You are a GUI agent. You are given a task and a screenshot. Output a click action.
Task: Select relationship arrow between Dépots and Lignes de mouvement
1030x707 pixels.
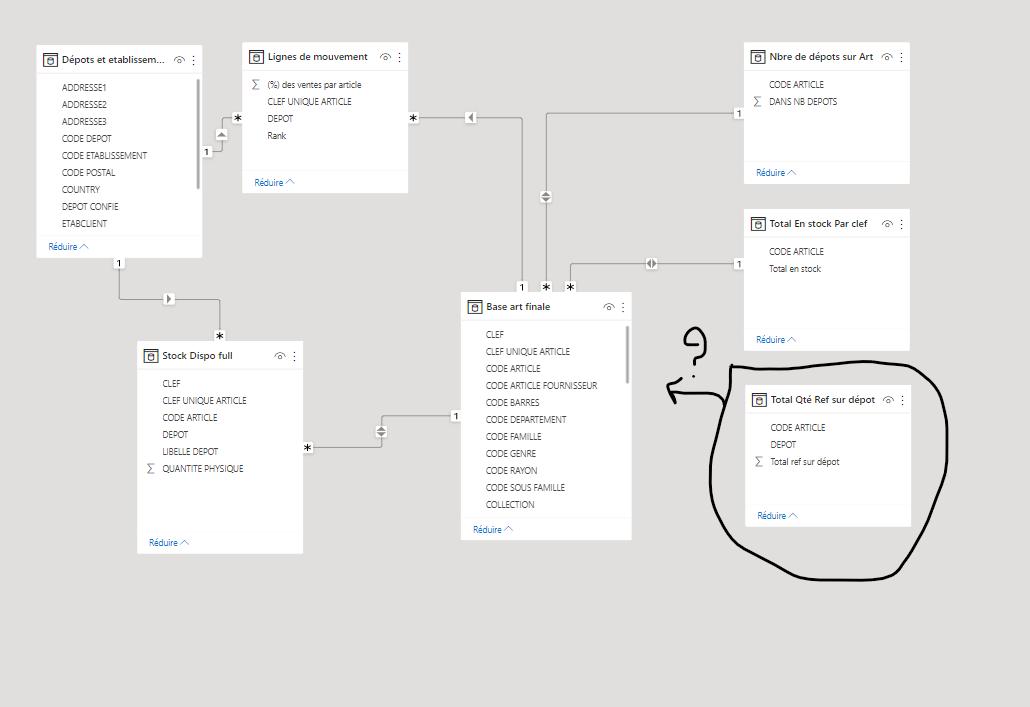(221, 135)
